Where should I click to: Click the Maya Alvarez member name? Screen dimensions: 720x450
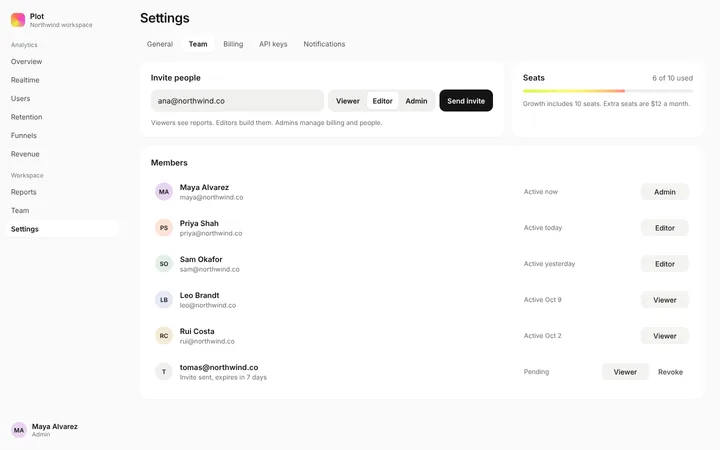click(x=204, y=187)
